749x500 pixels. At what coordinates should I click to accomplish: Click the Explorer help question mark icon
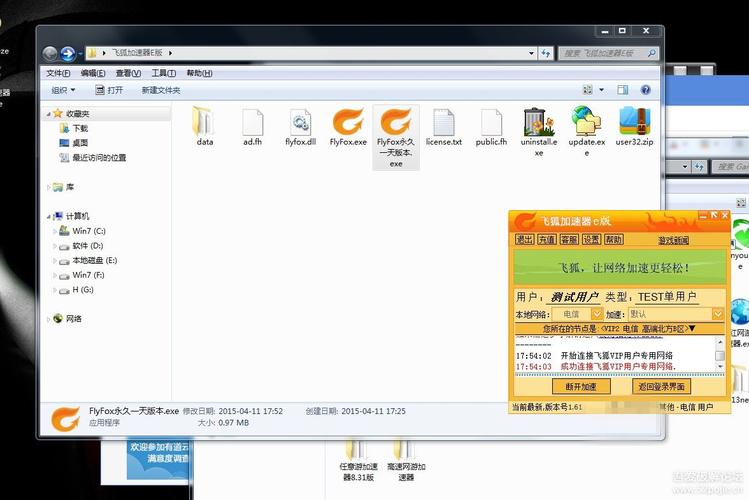646,90
